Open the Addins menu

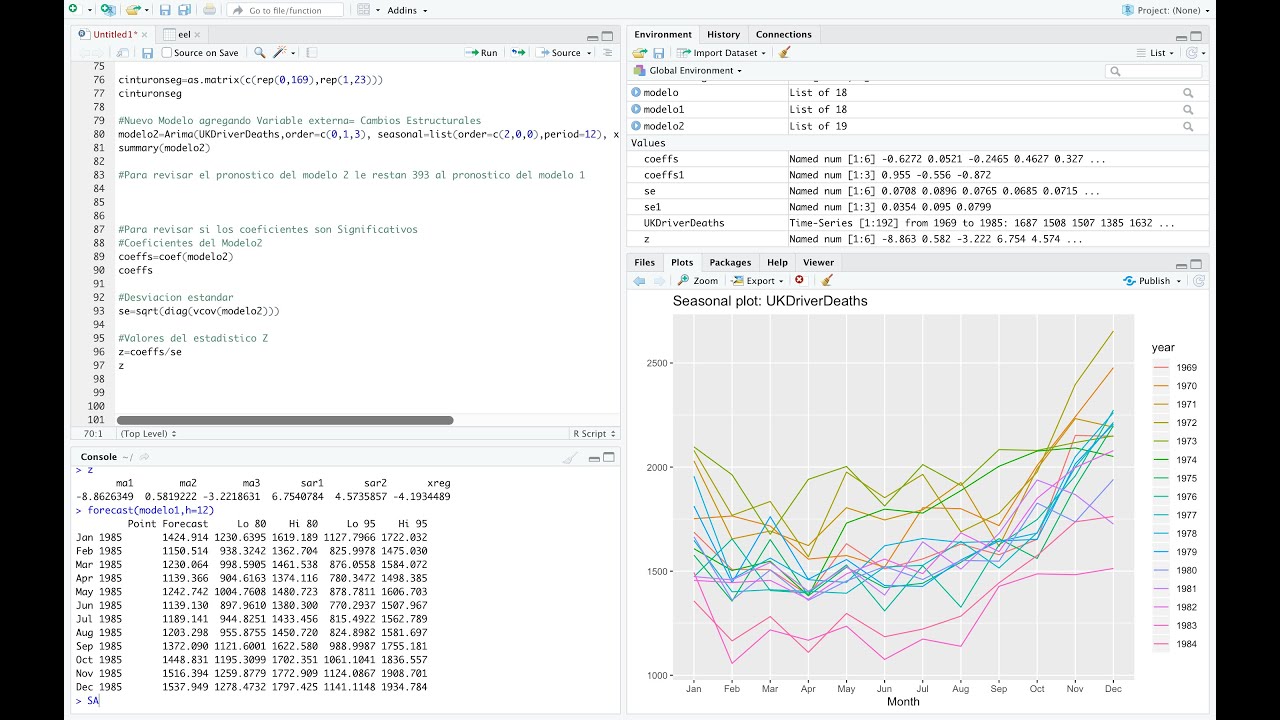(x=407, y=10)
